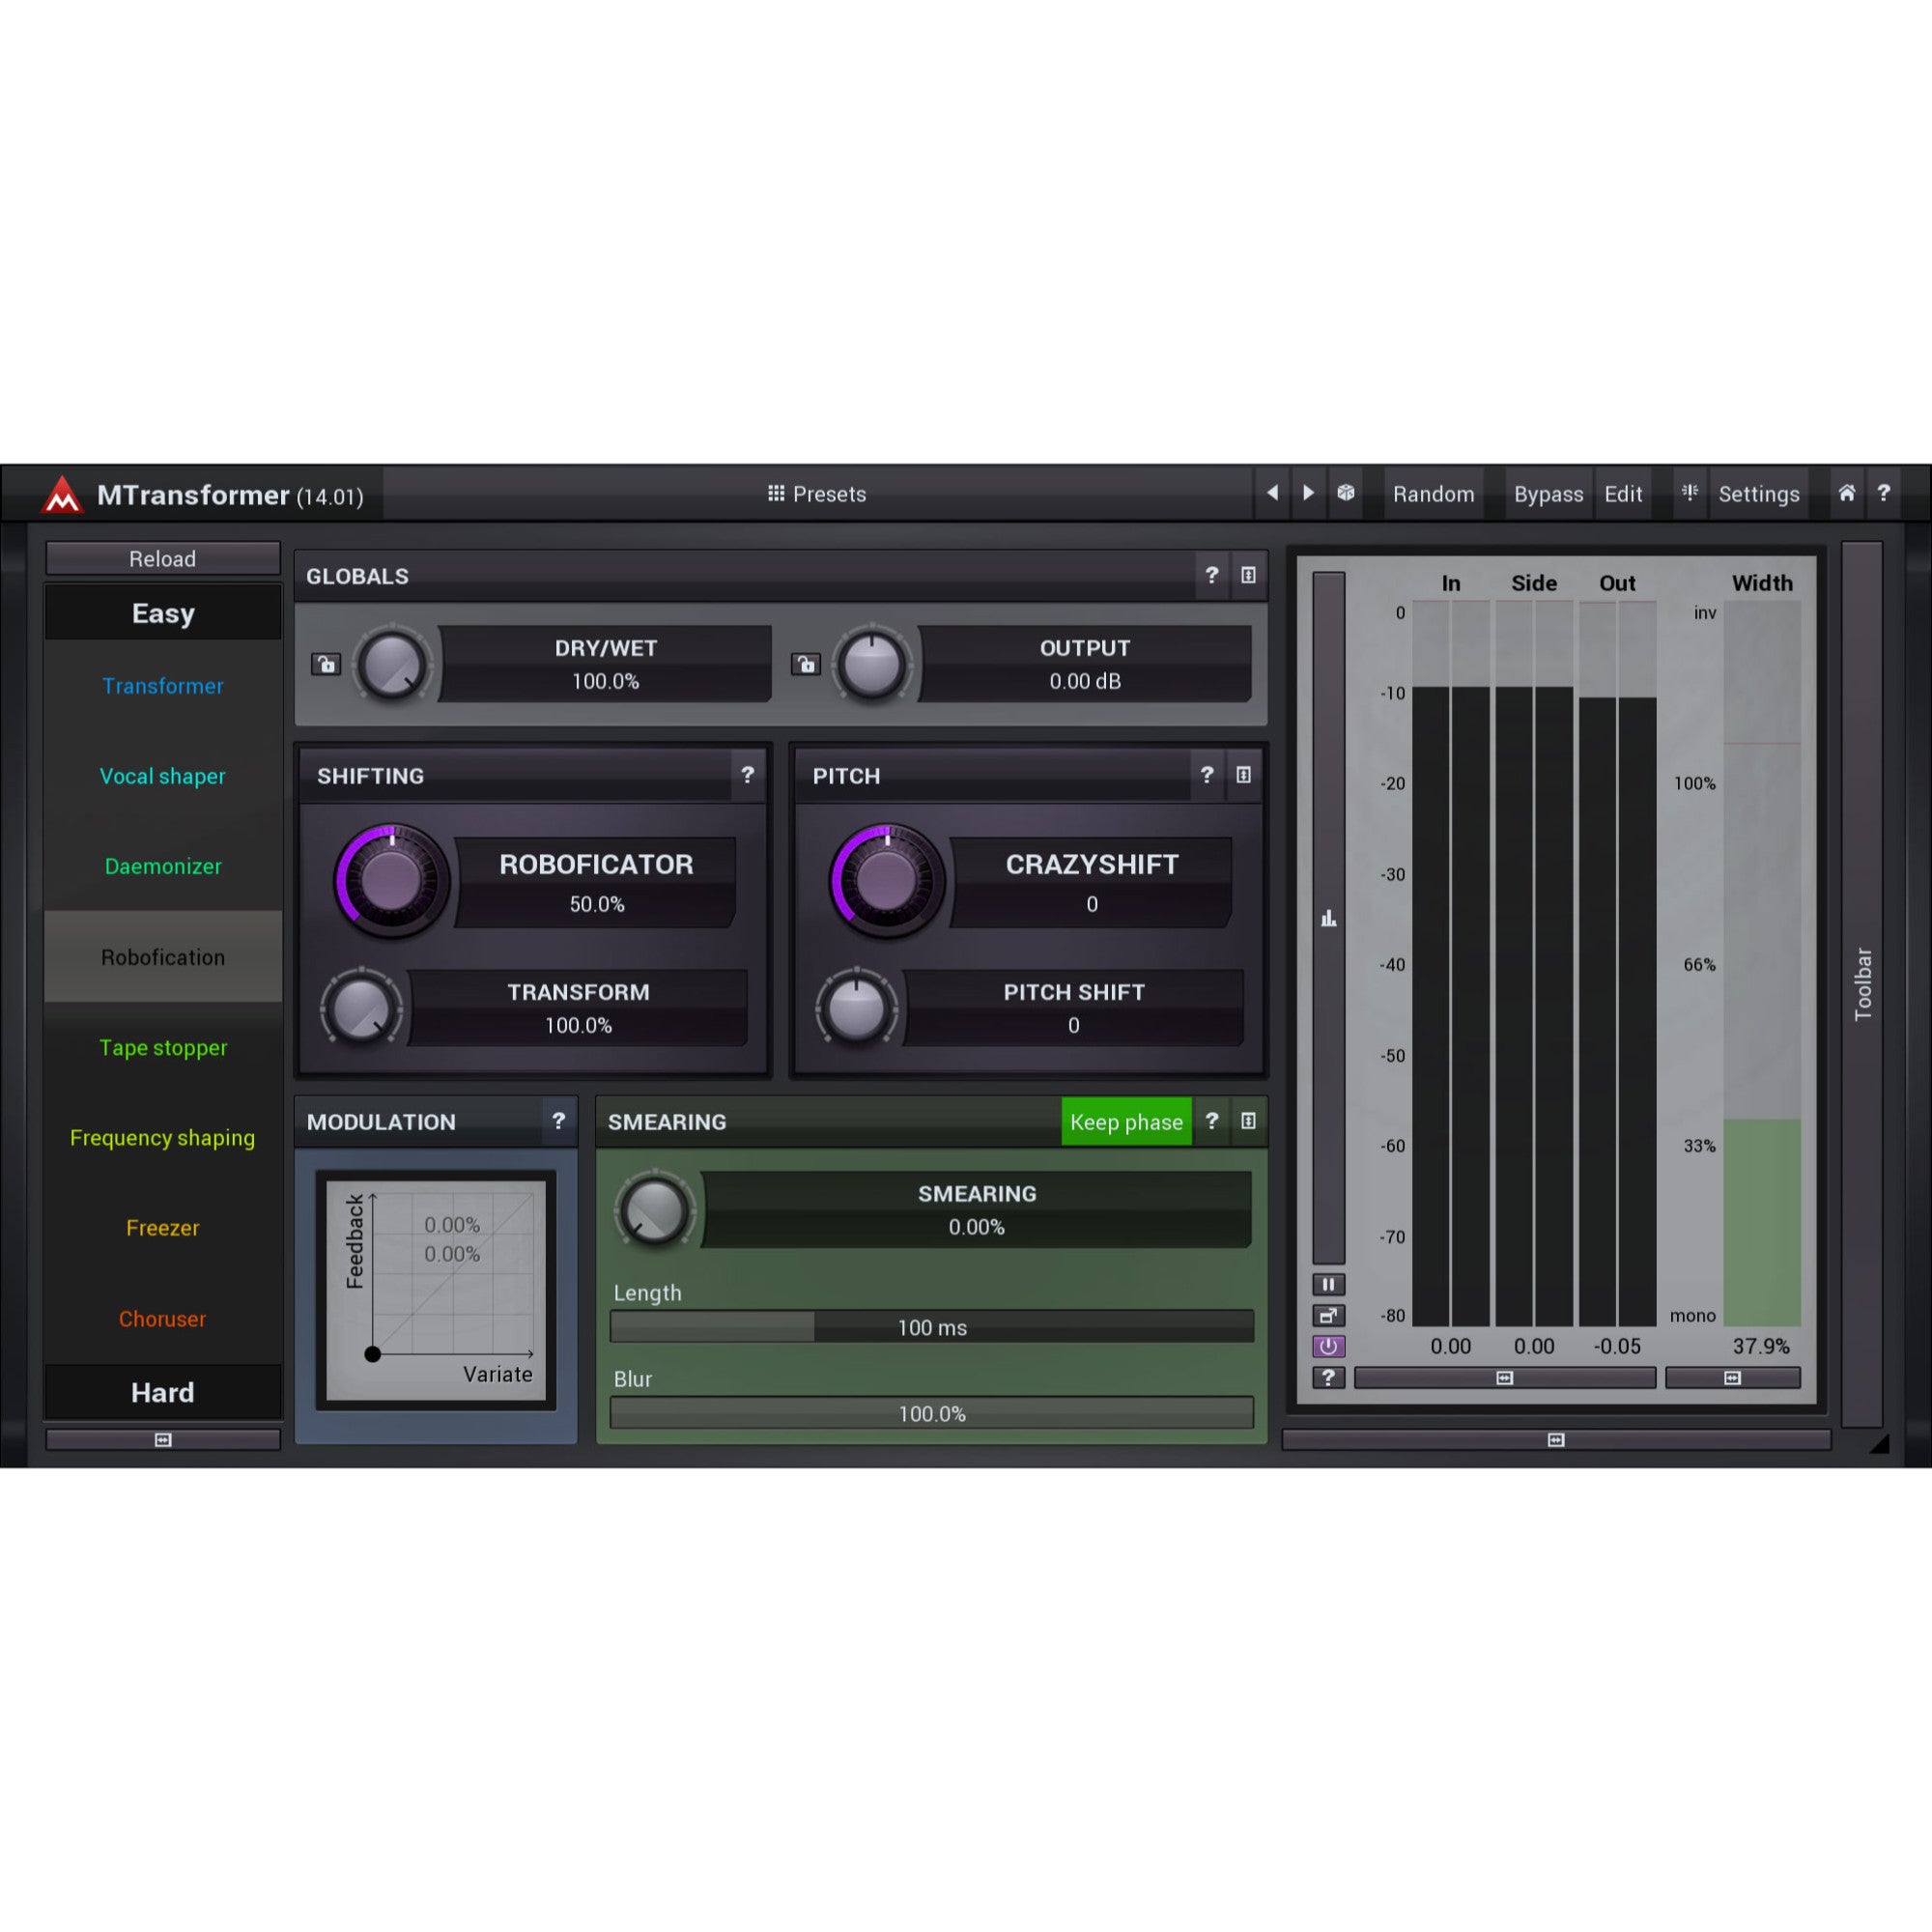Select the Vocal shaper device

163,776
